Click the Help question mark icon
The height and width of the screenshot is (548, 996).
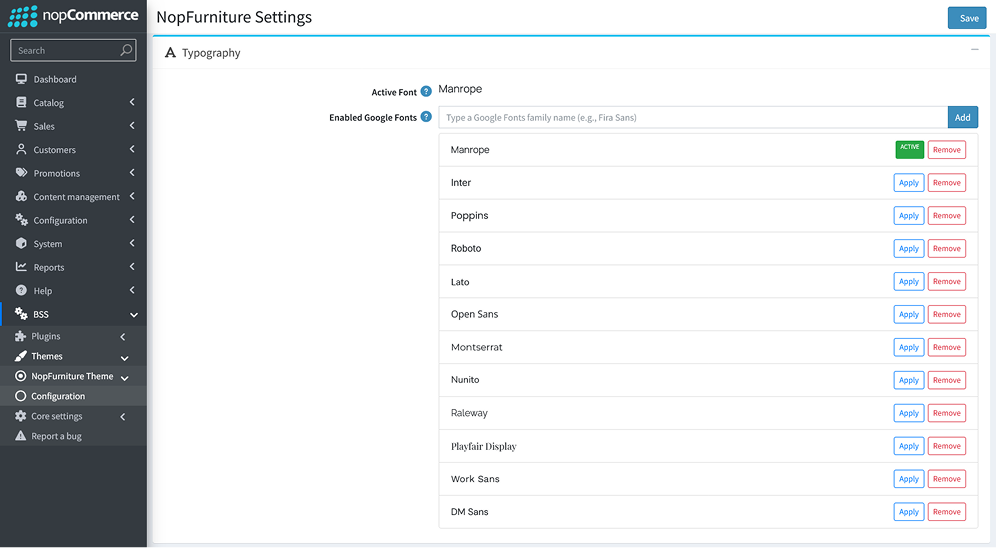21,290
